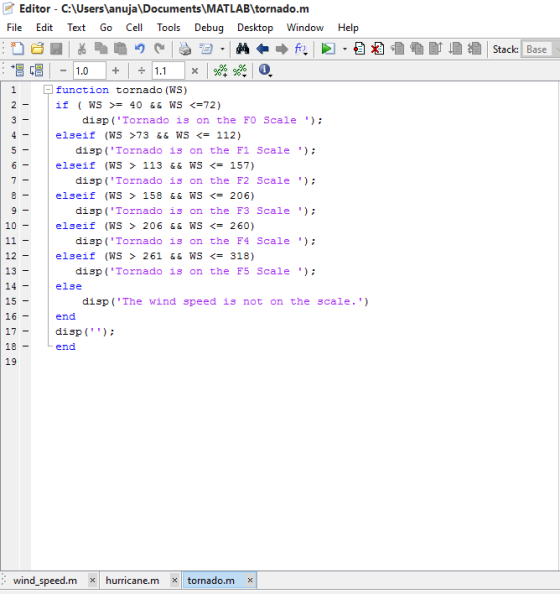Click the cell mode information icon
The height and width of the screenshot is (594, 560).
tap(265, 70)
